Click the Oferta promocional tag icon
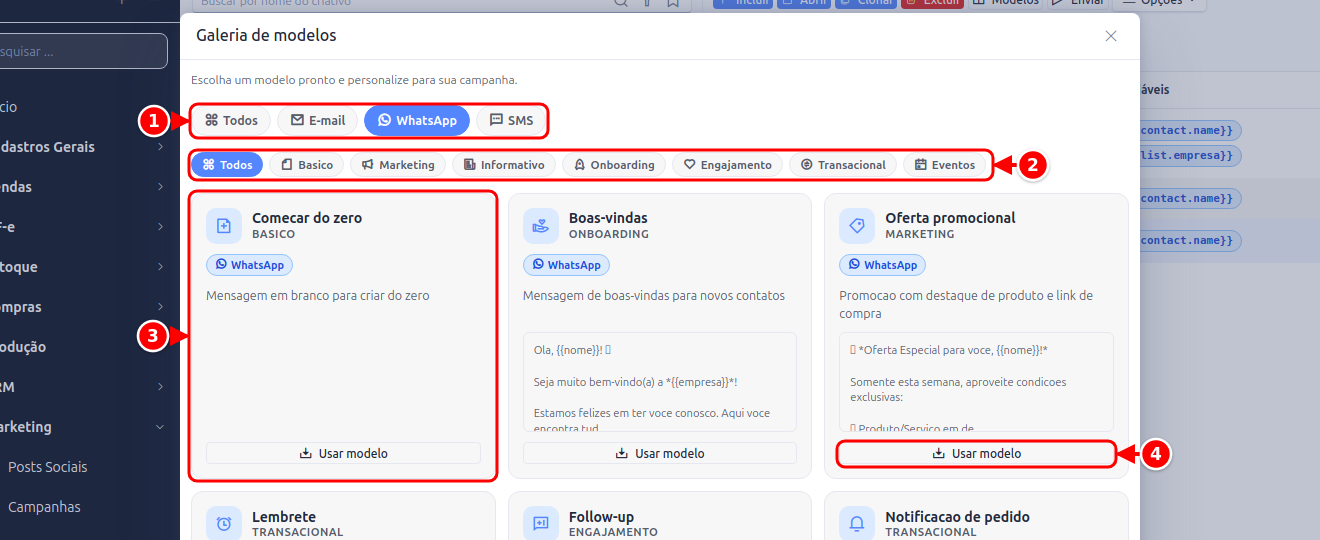The height and width of the screenshot is (540, 1320). coord(857,226)
